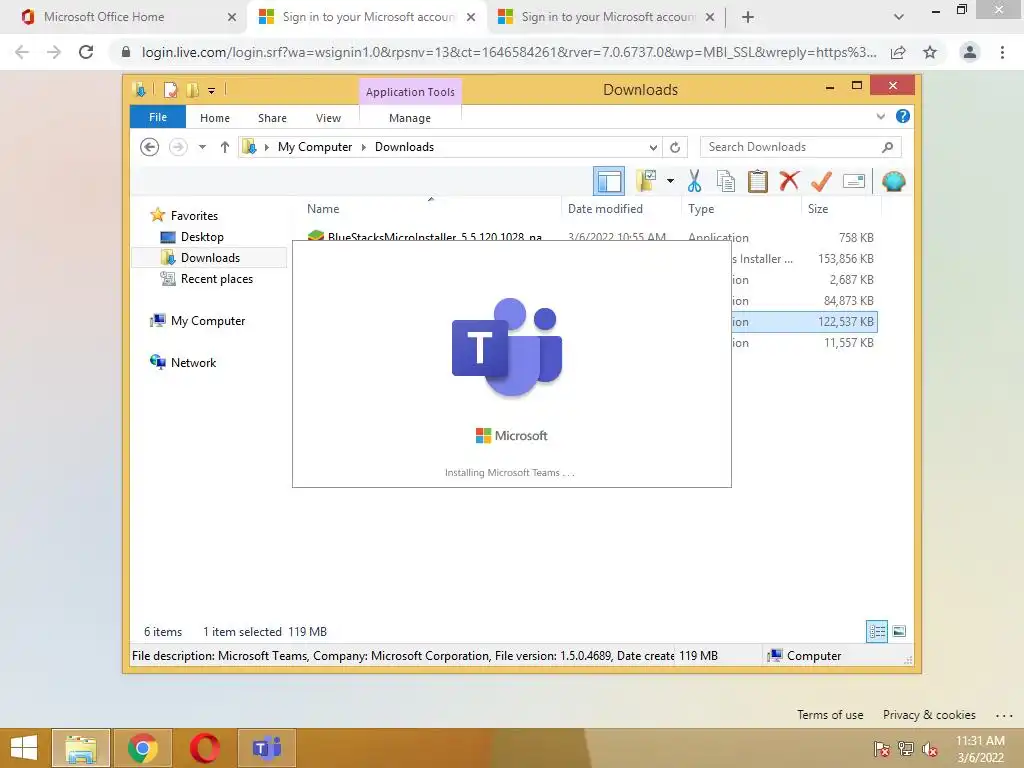Click My Computer in the address breadcrumb
Image resolution: width=1024 pixels, height=768 pixels.
(315, 147)
